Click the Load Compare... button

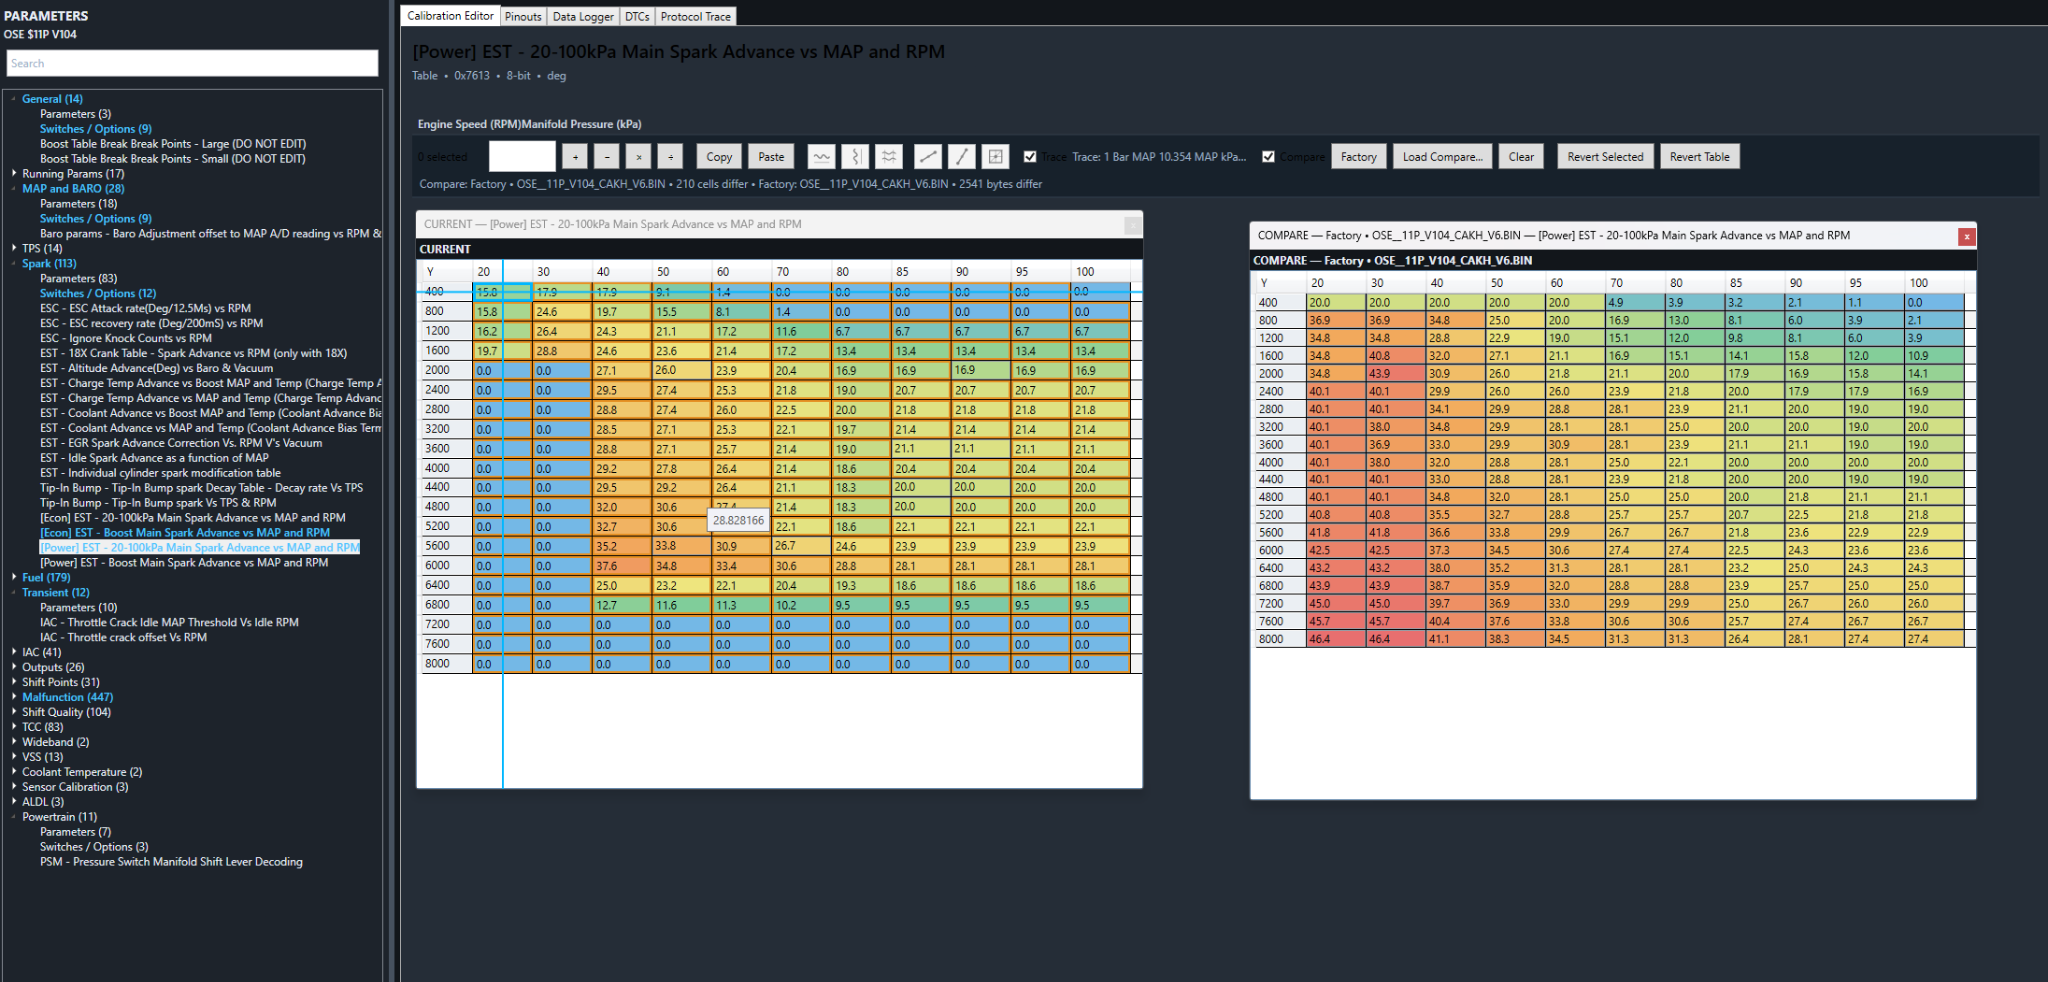point(1442,157)
